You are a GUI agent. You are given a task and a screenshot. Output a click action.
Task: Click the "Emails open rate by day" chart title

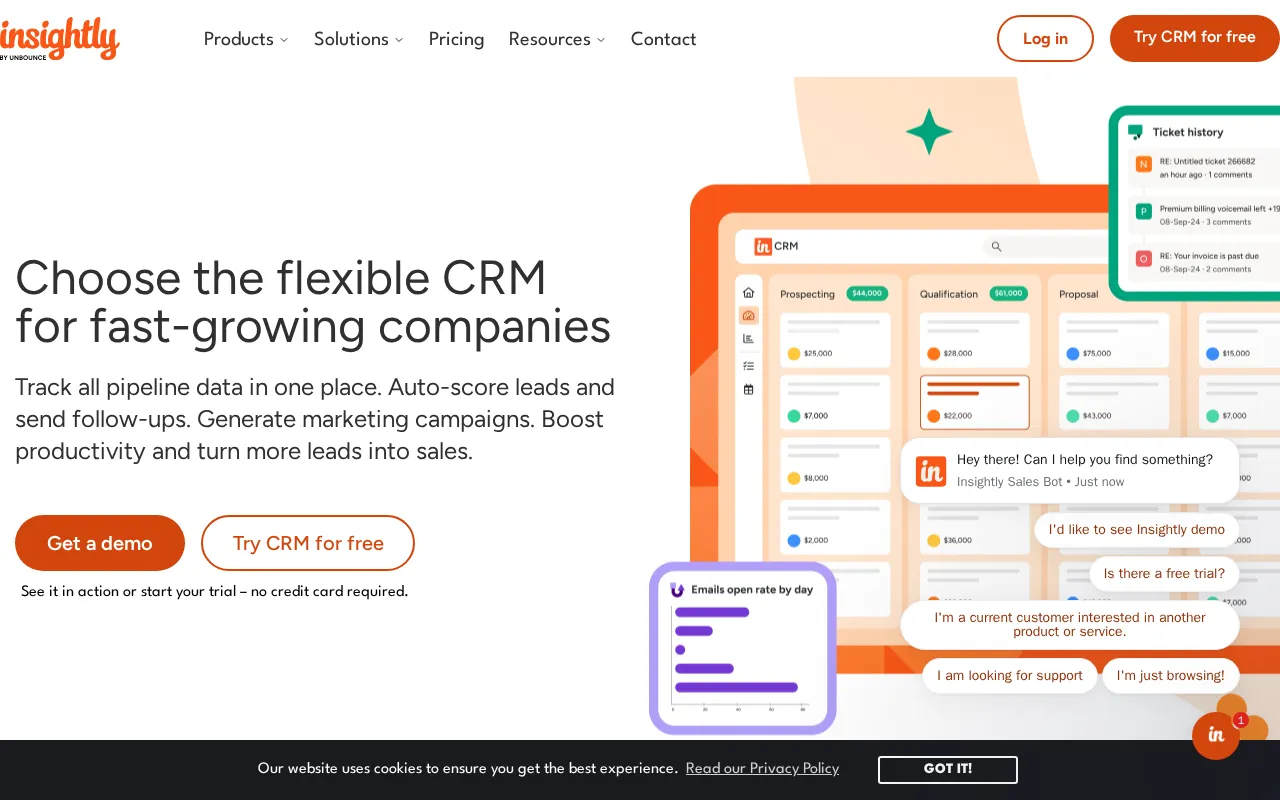point(752,590)
